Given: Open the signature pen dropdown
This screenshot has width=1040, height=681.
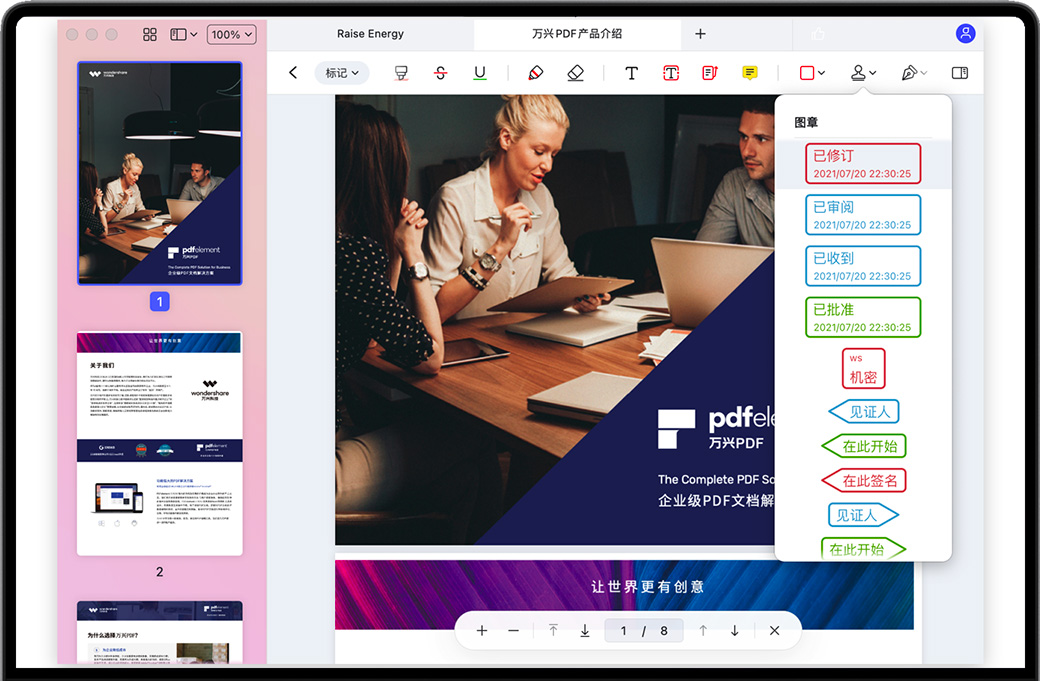Looking at the screenshot, I should point(914,73).
